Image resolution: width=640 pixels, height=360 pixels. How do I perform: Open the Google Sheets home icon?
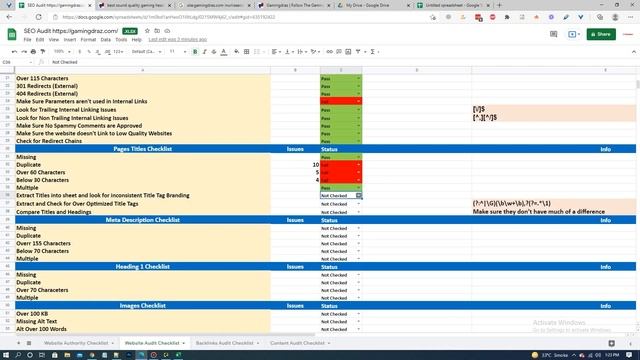coord(12,34)
